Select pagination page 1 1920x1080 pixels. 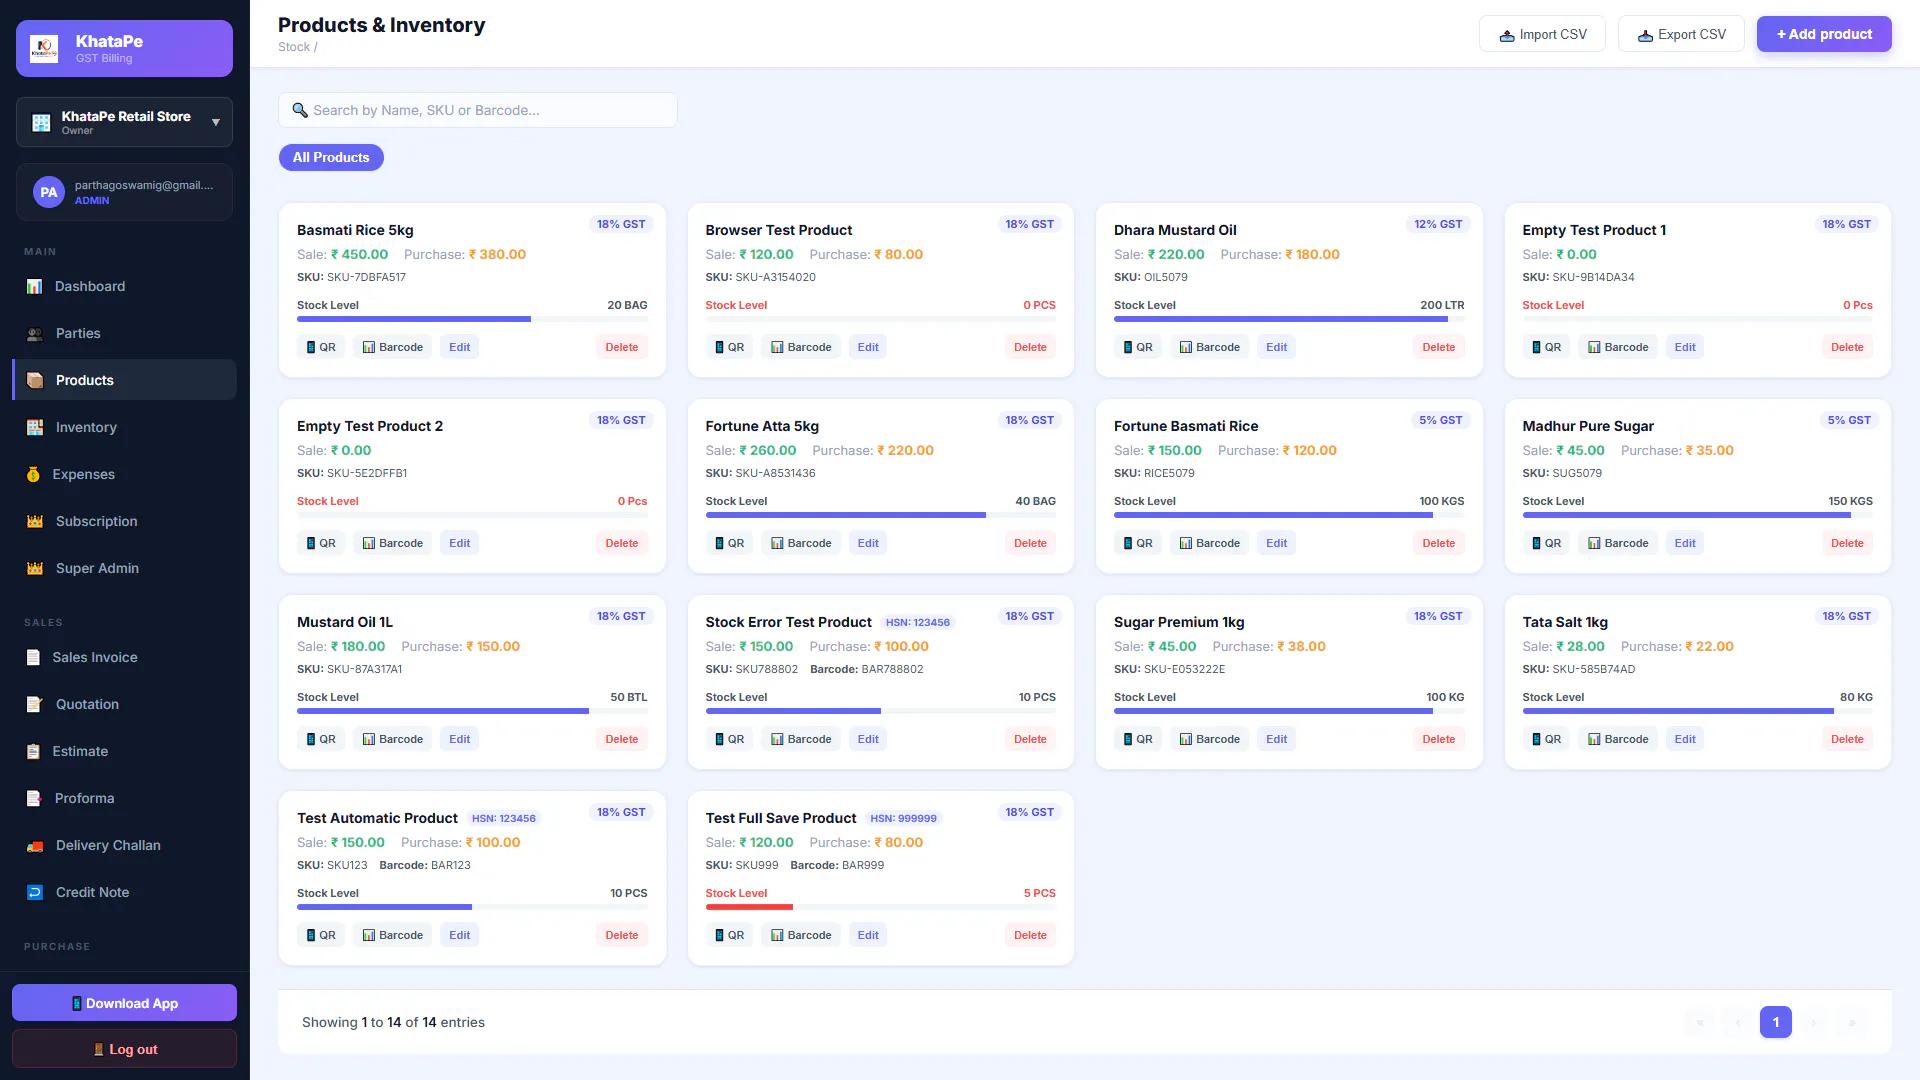1776,1022
